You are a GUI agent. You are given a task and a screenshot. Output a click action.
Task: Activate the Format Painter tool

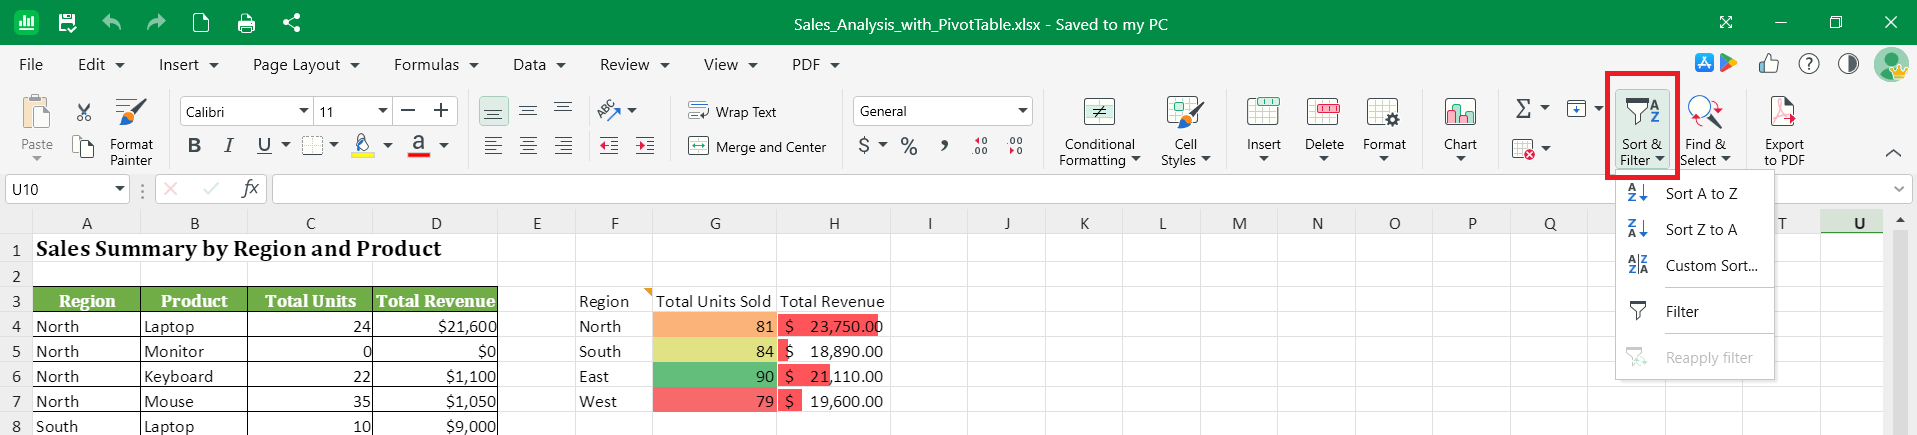(x=131, y=132)
